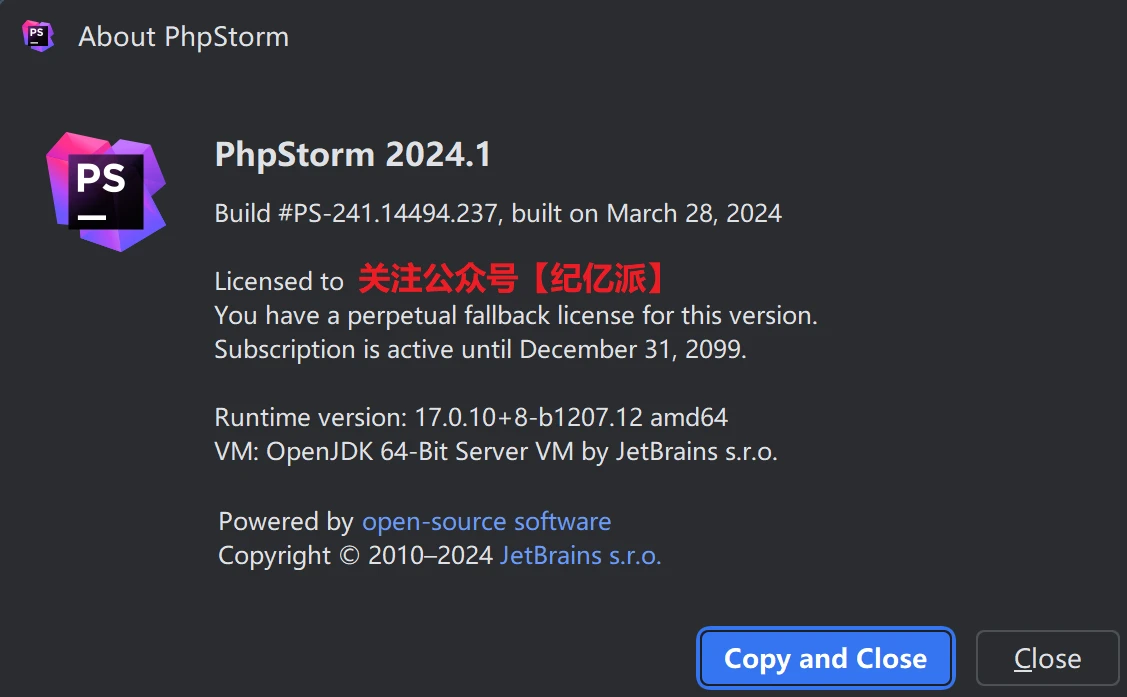
Task: Click the small PhpStorm icon in title bar
Action: [x=38, y=36]
